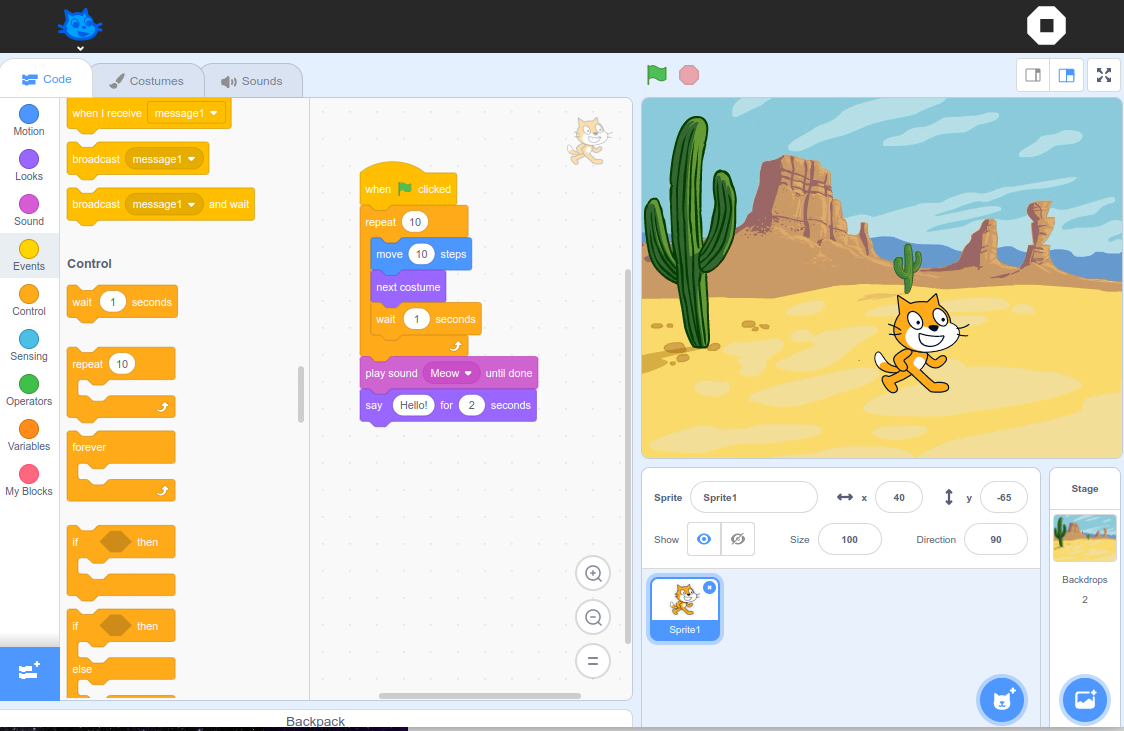Expand the Backpack panel

tap(315, 721)
